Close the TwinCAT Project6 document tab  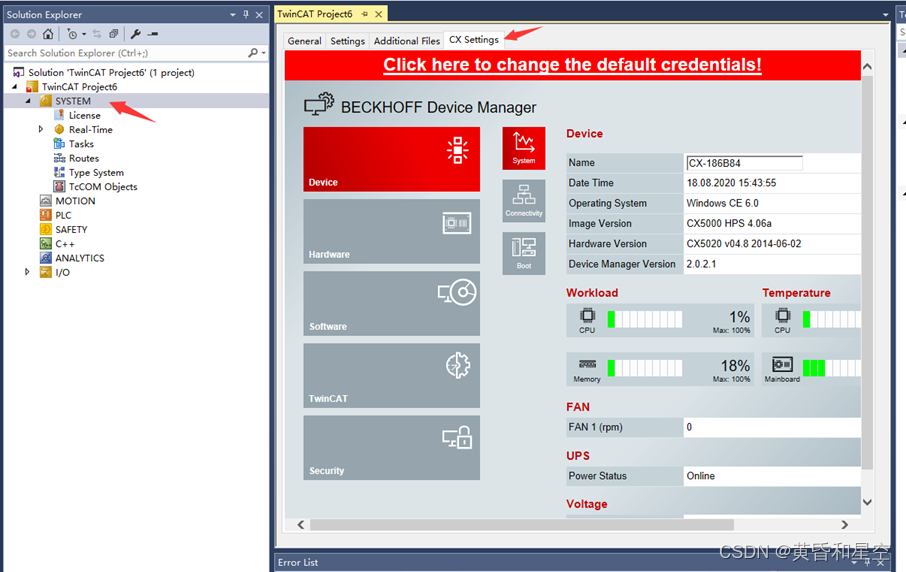click(378, 14)
